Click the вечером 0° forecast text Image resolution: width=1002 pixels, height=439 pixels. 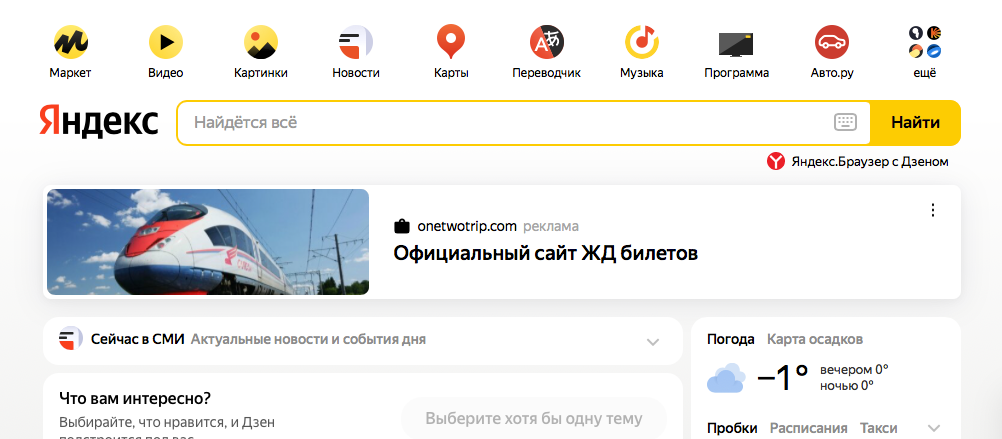(854, 369)
